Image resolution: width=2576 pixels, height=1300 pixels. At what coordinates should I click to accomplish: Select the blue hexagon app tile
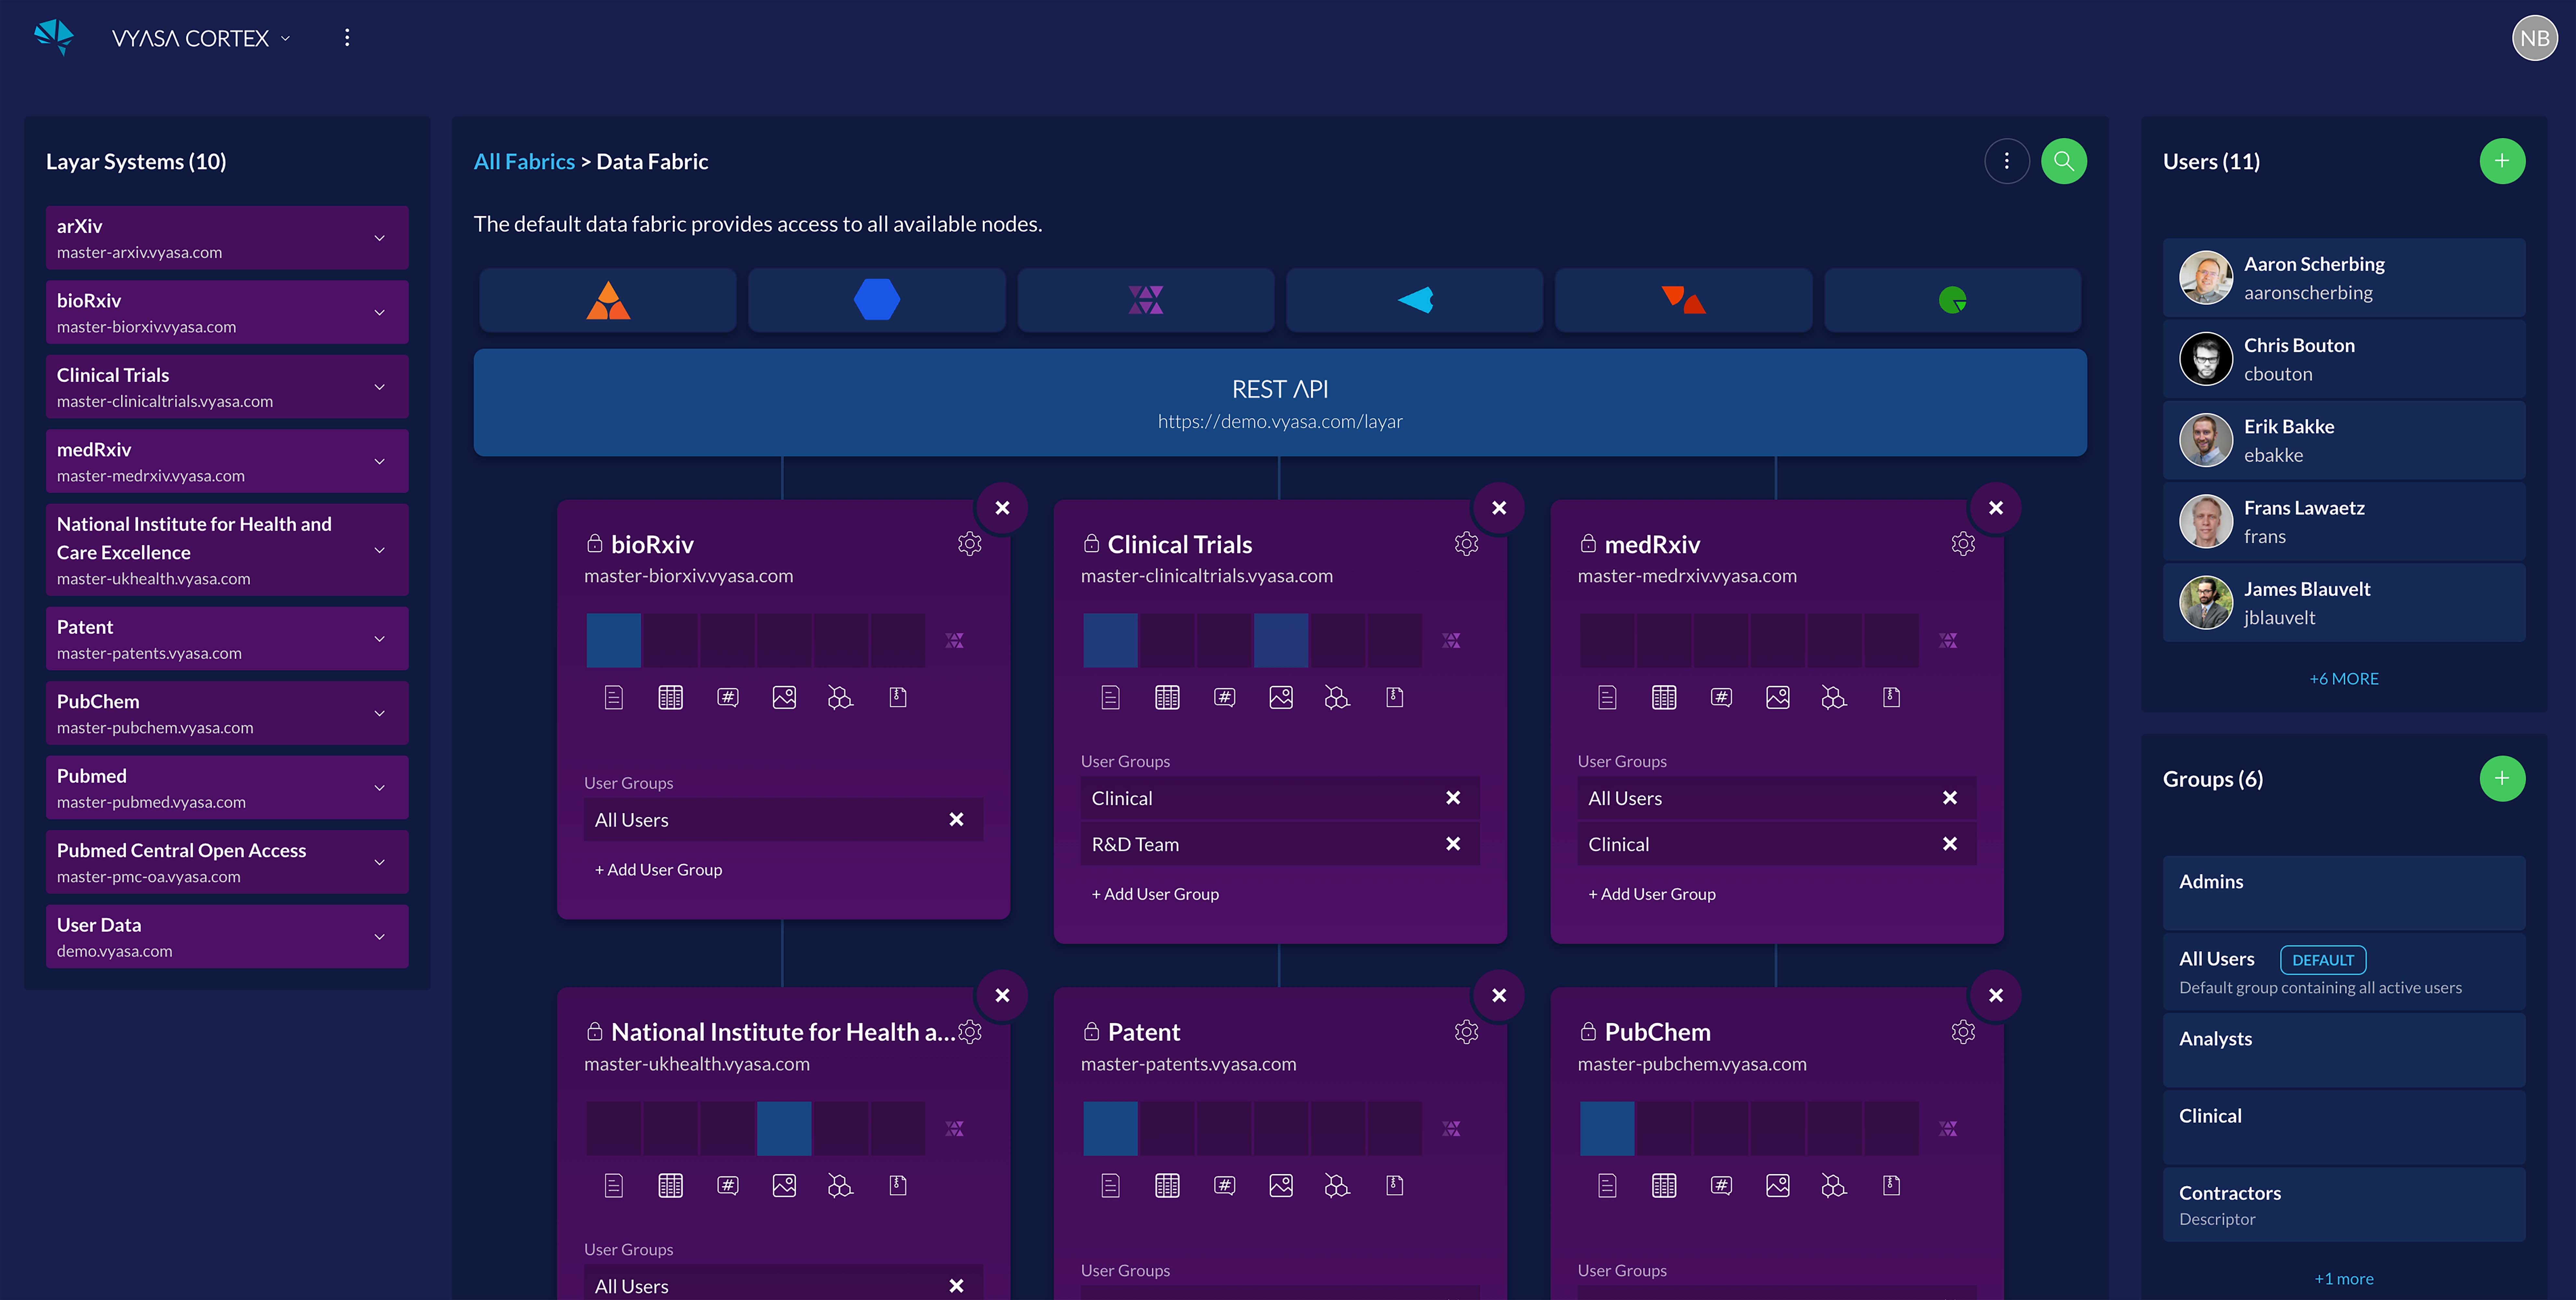point(877,300)
